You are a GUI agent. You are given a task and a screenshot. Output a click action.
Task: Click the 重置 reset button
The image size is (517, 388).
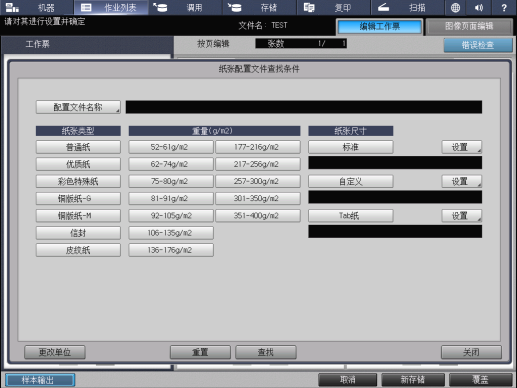pos(200,352)
